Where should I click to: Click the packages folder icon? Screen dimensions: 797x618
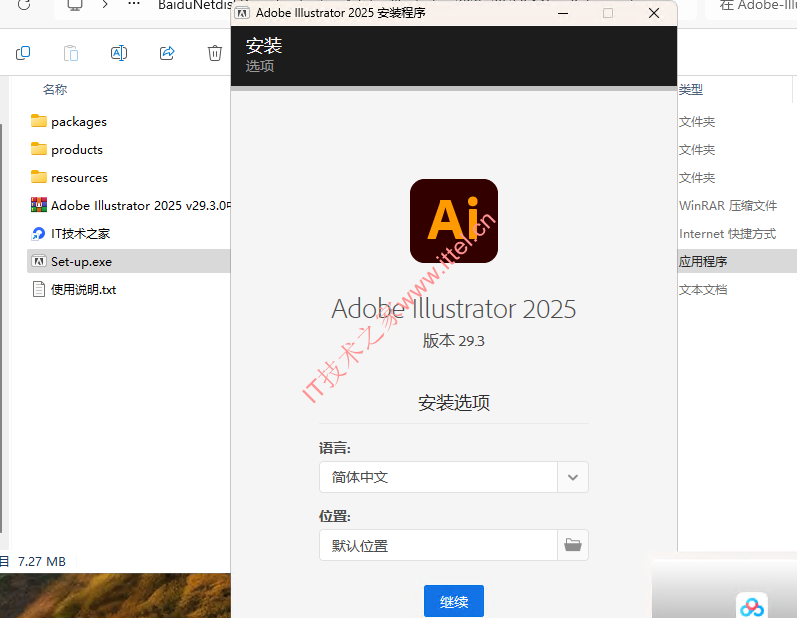click(x=39, y=121)
